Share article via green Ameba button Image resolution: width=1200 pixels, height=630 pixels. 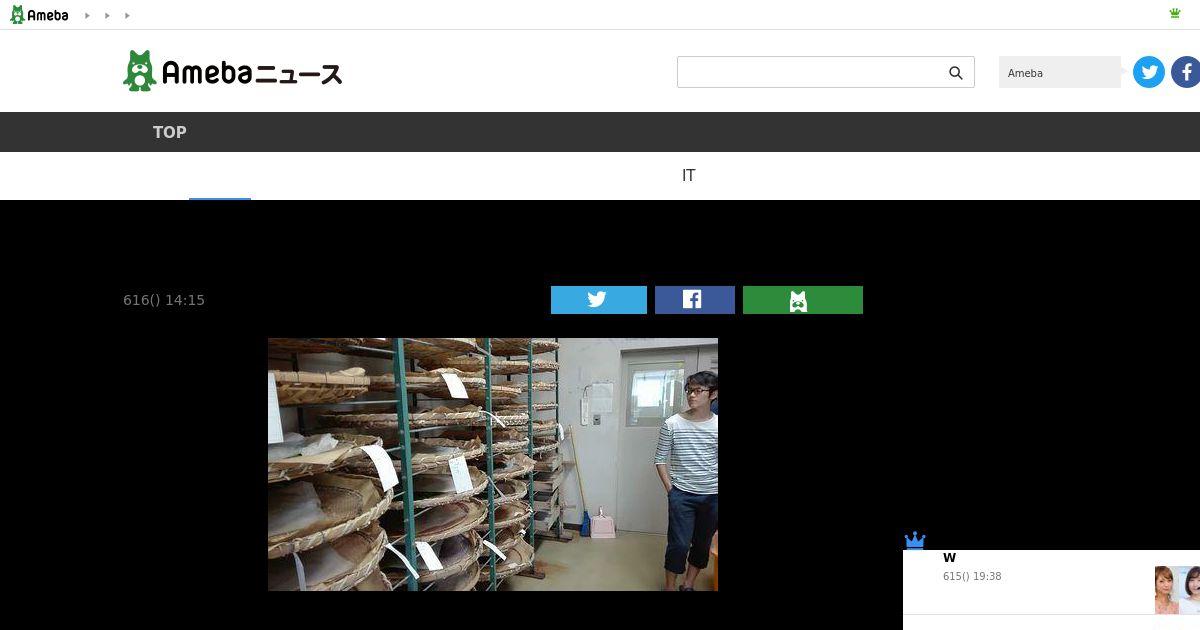(x=803, y=300)
